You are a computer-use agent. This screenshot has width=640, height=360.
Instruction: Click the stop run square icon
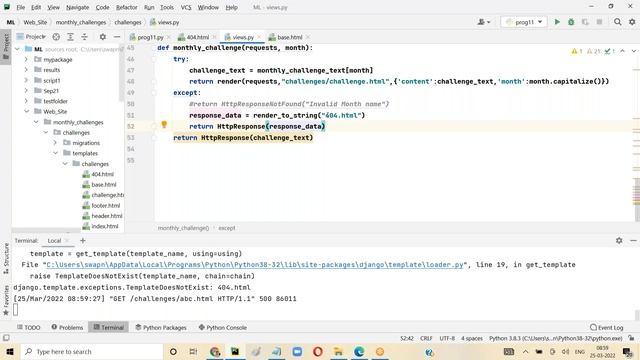click(599, 22)
